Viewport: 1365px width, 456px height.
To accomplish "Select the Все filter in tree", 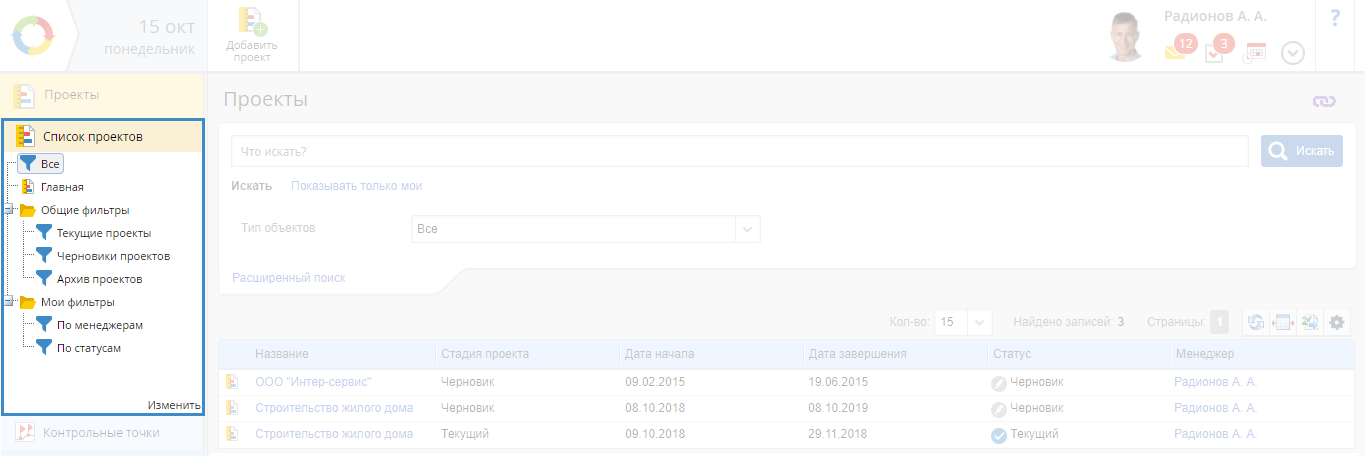I will pyautogui.click(x=41, y=164).
